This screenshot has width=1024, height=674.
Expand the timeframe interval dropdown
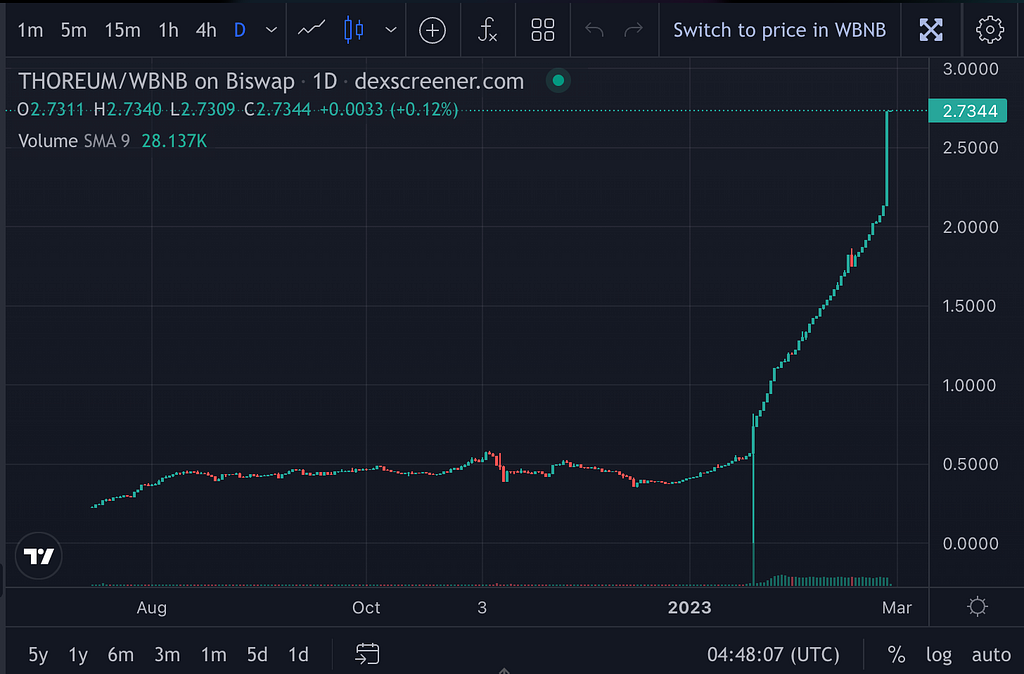(271, 30)
